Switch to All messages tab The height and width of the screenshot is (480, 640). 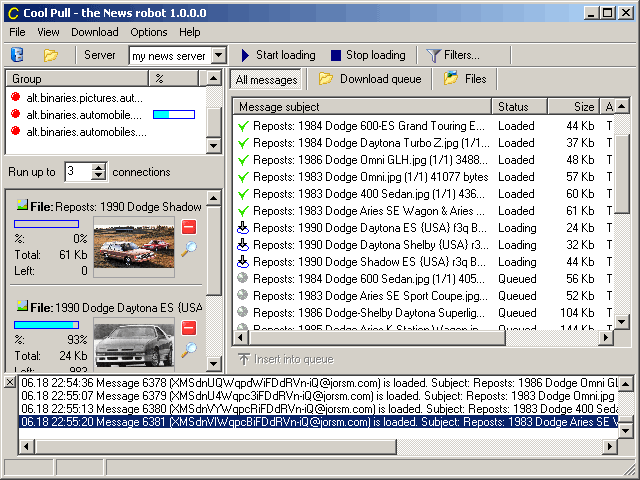(x=266, y=80)
